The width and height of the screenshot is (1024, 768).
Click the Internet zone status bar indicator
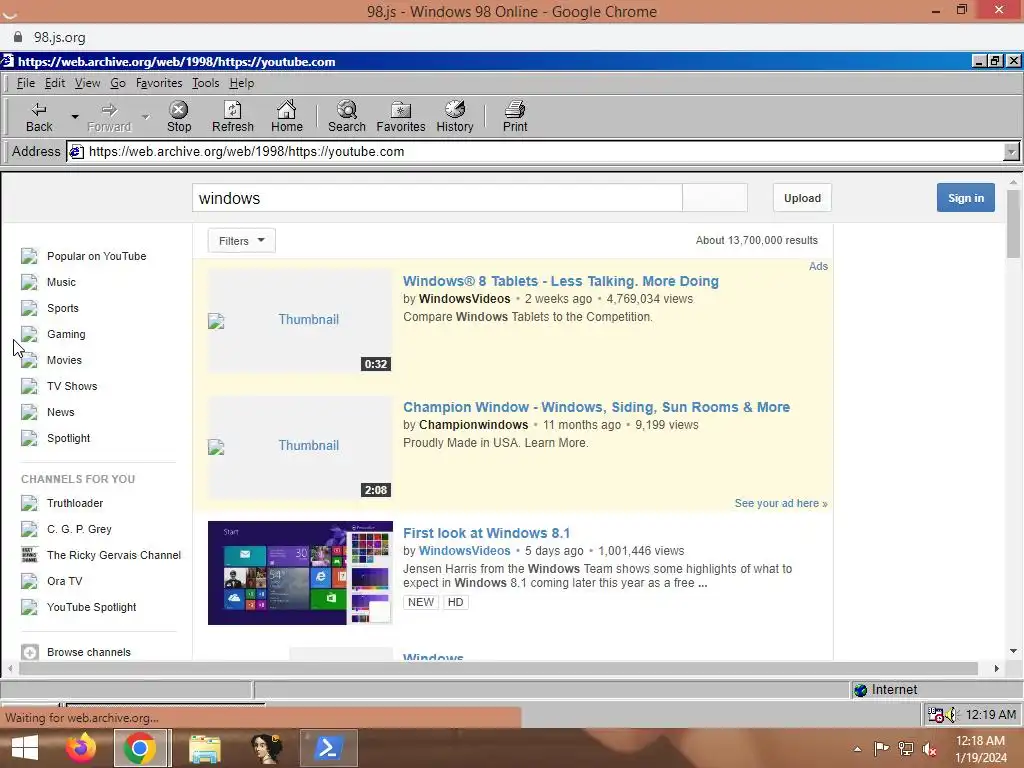tap(886, 690)
